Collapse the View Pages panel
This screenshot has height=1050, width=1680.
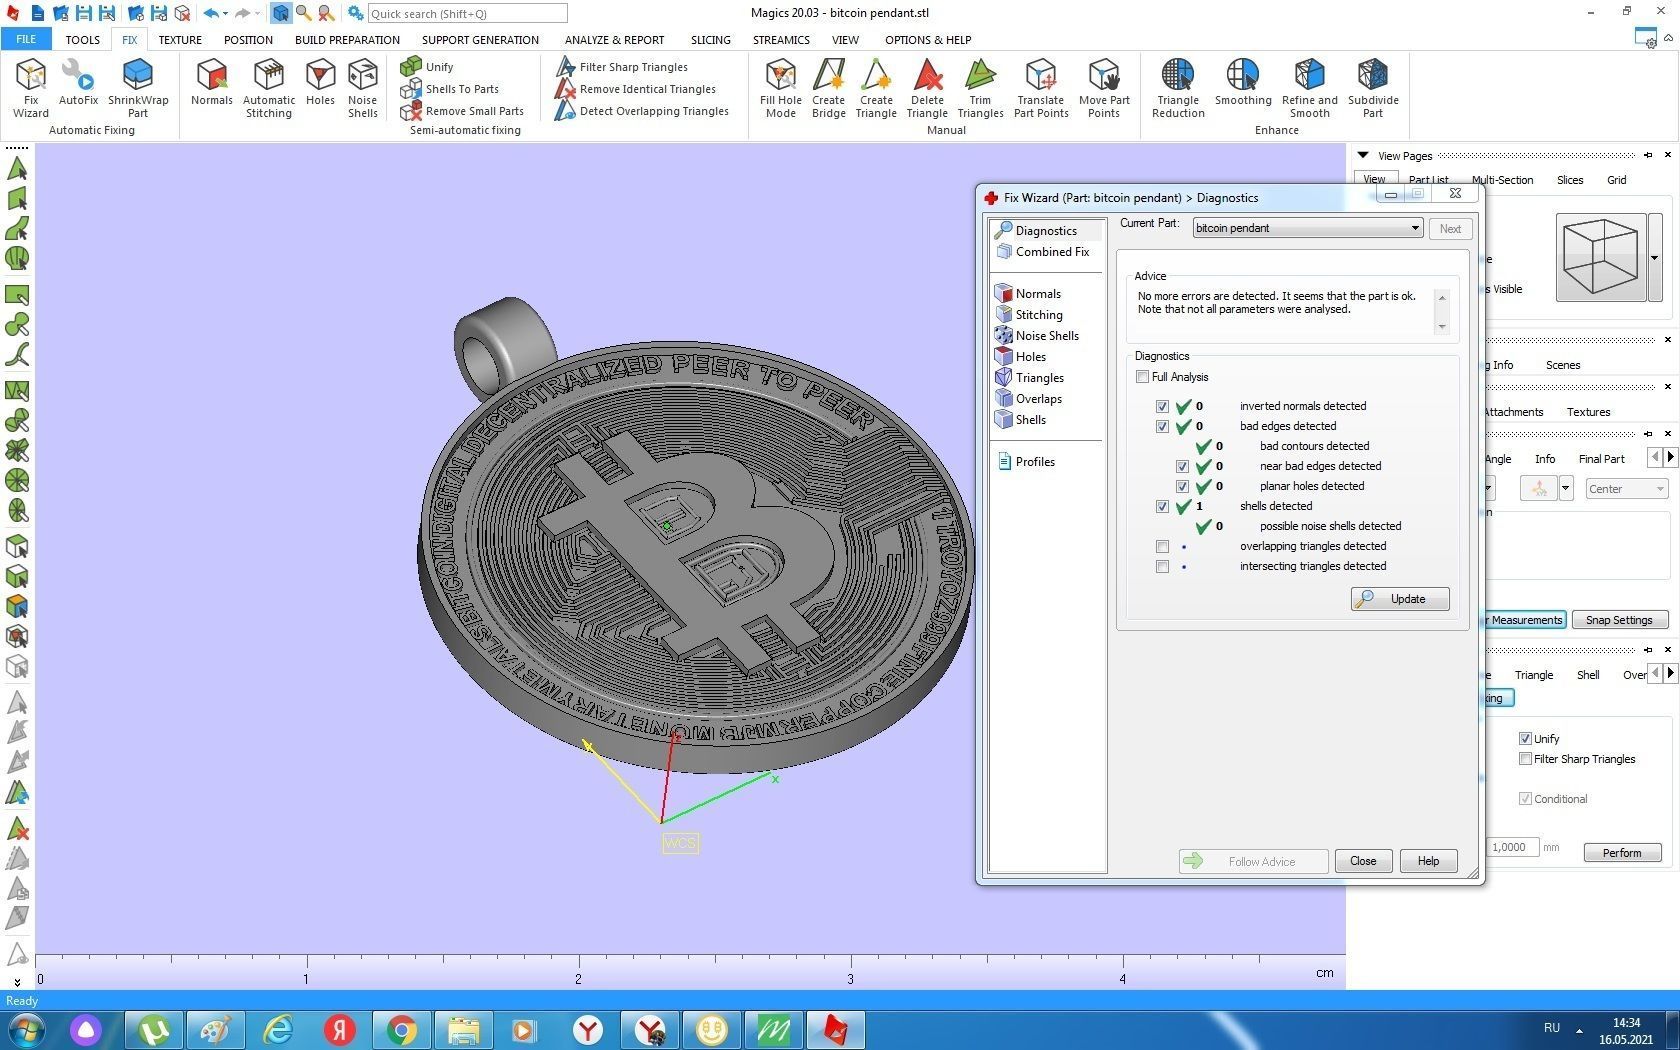(x=1362, y=155)
